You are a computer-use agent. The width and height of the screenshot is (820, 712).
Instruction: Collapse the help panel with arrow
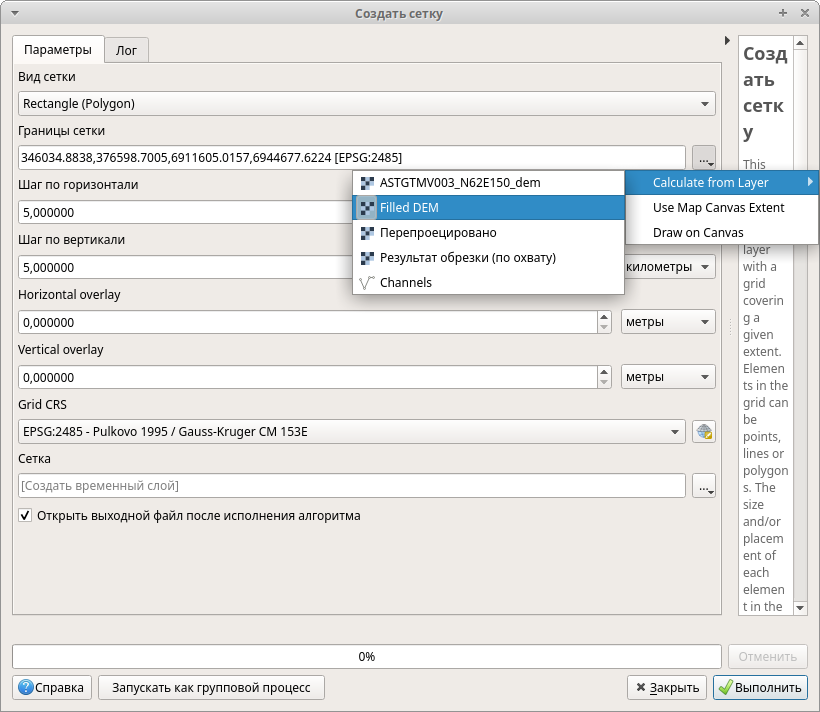(727, 41)
